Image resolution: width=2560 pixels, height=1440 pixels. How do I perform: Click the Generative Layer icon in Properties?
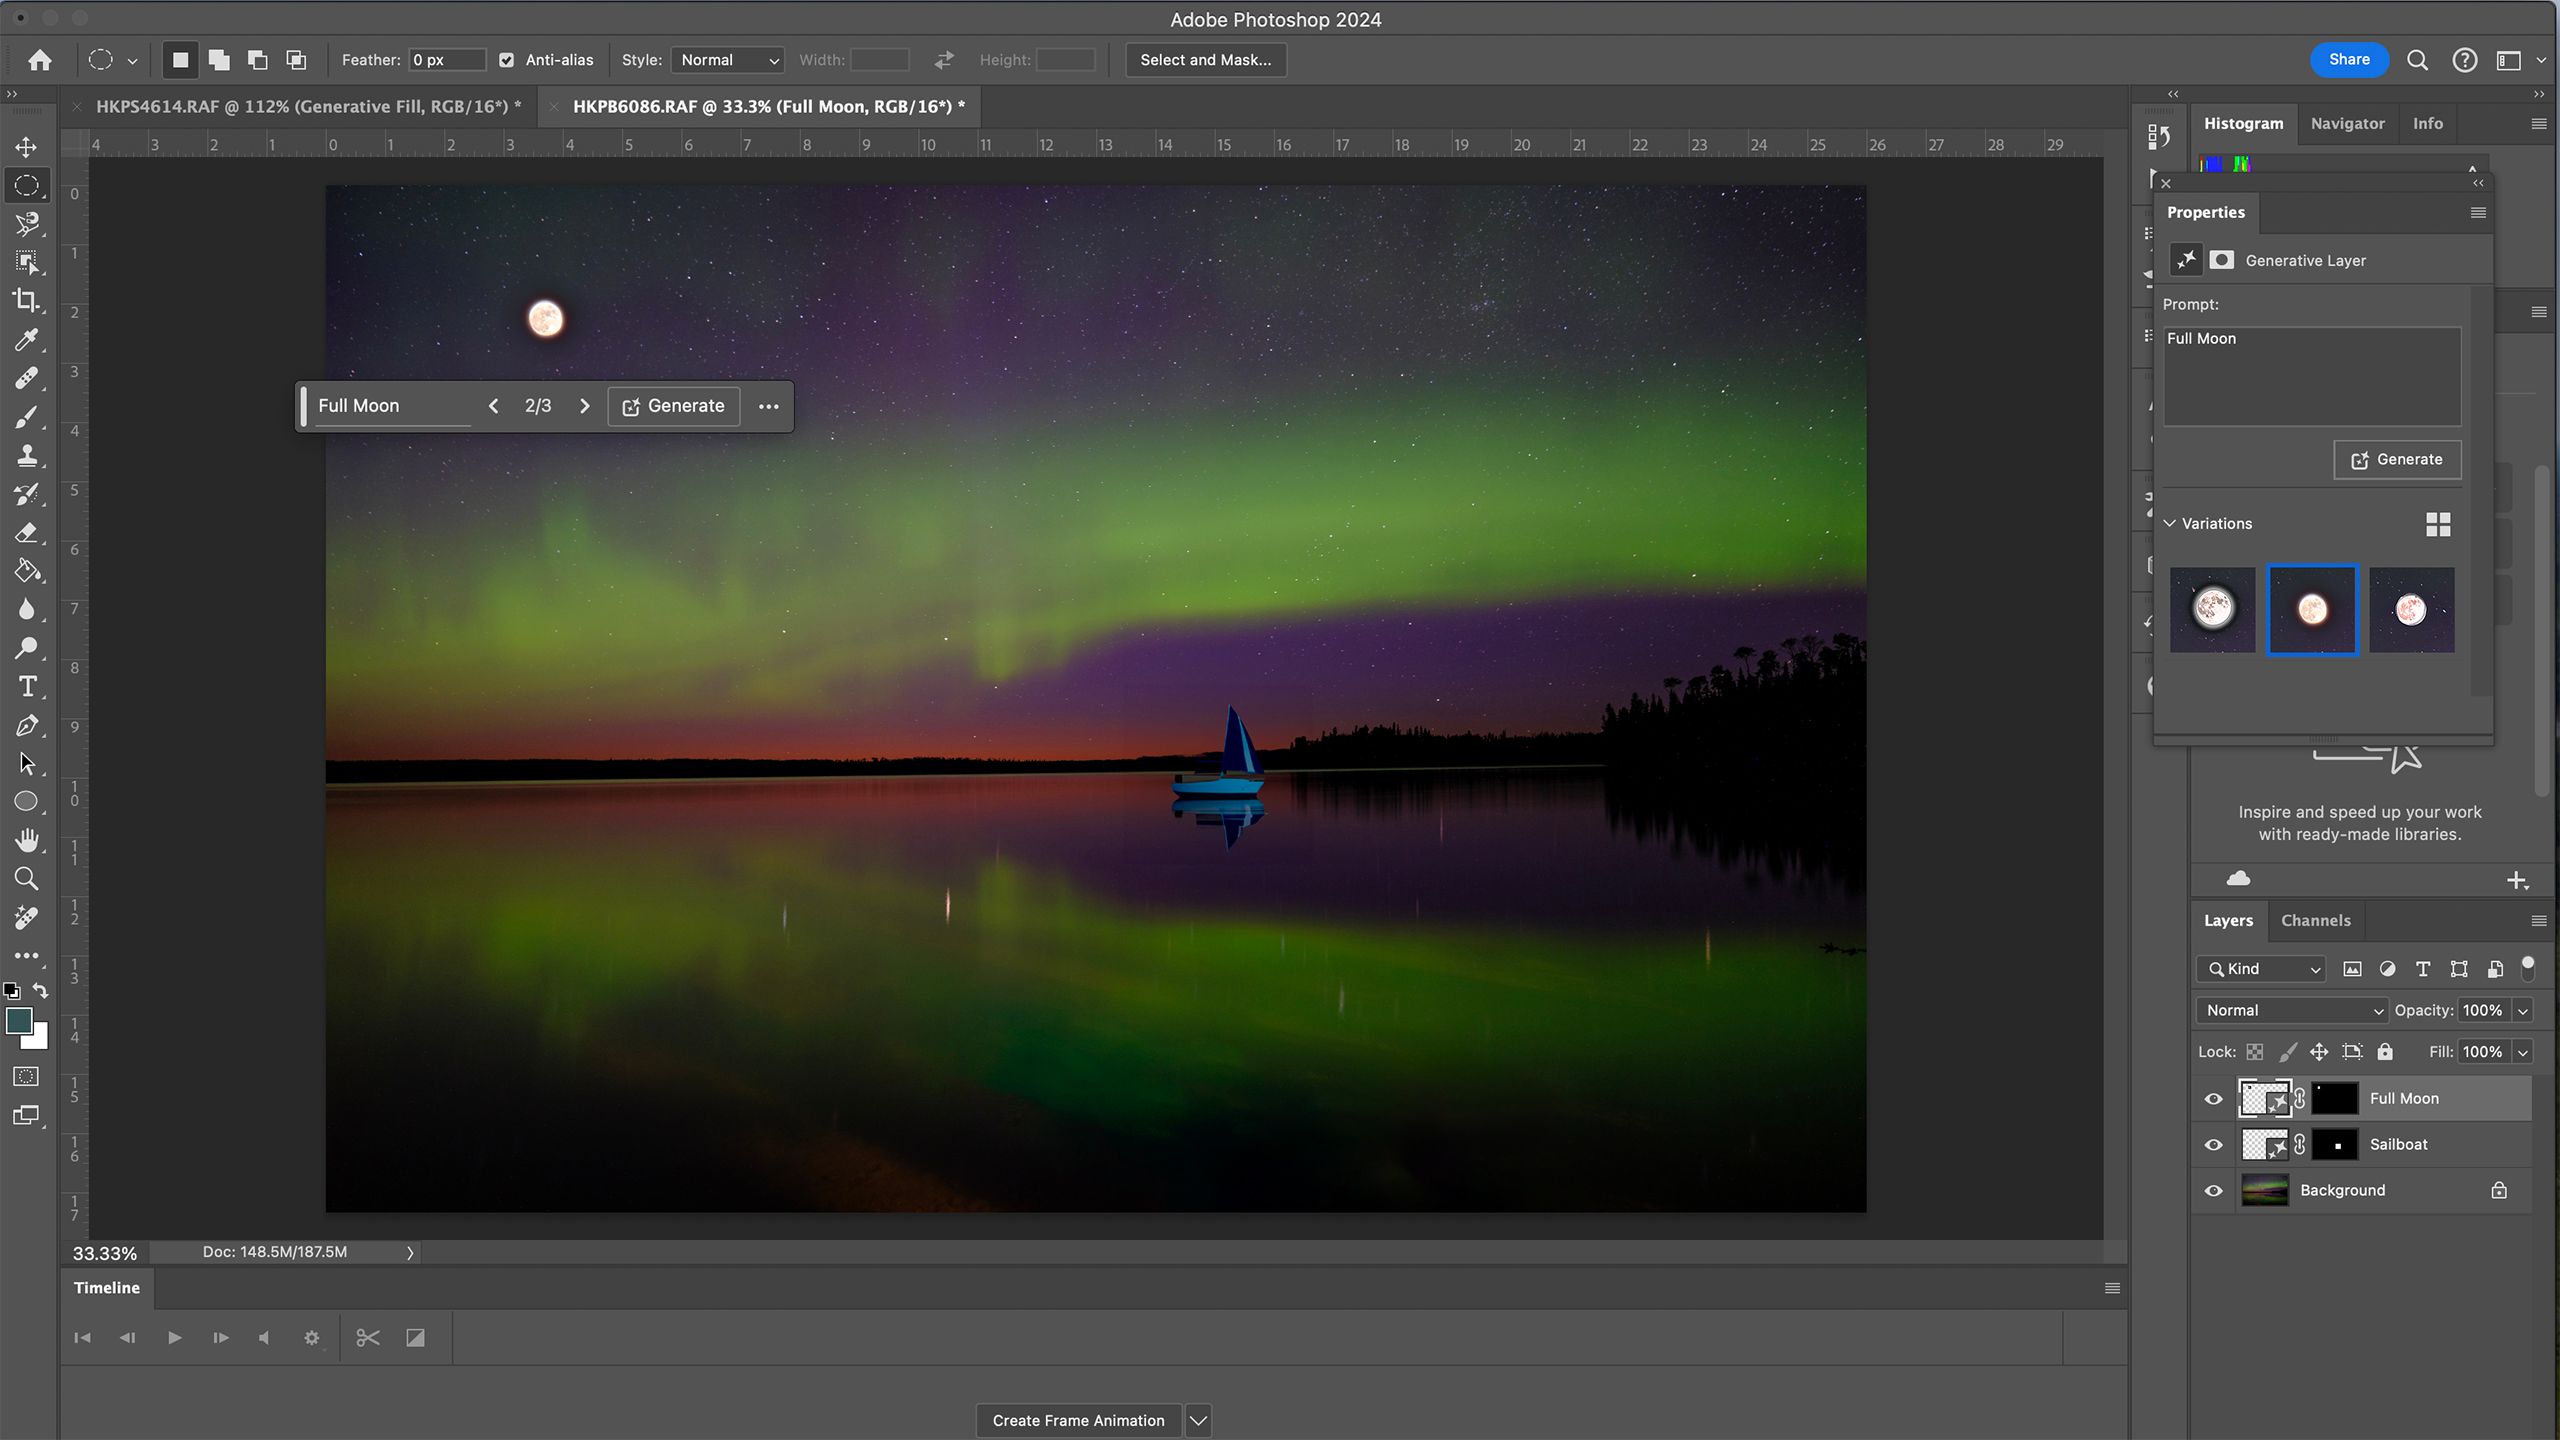coord(2185,260)
